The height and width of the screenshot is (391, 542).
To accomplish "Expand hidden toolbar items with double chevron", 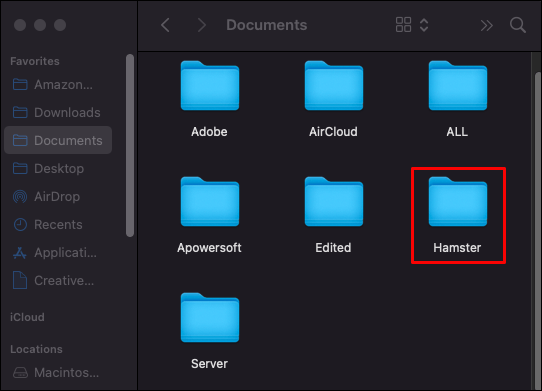I will (x=487, y=25).
